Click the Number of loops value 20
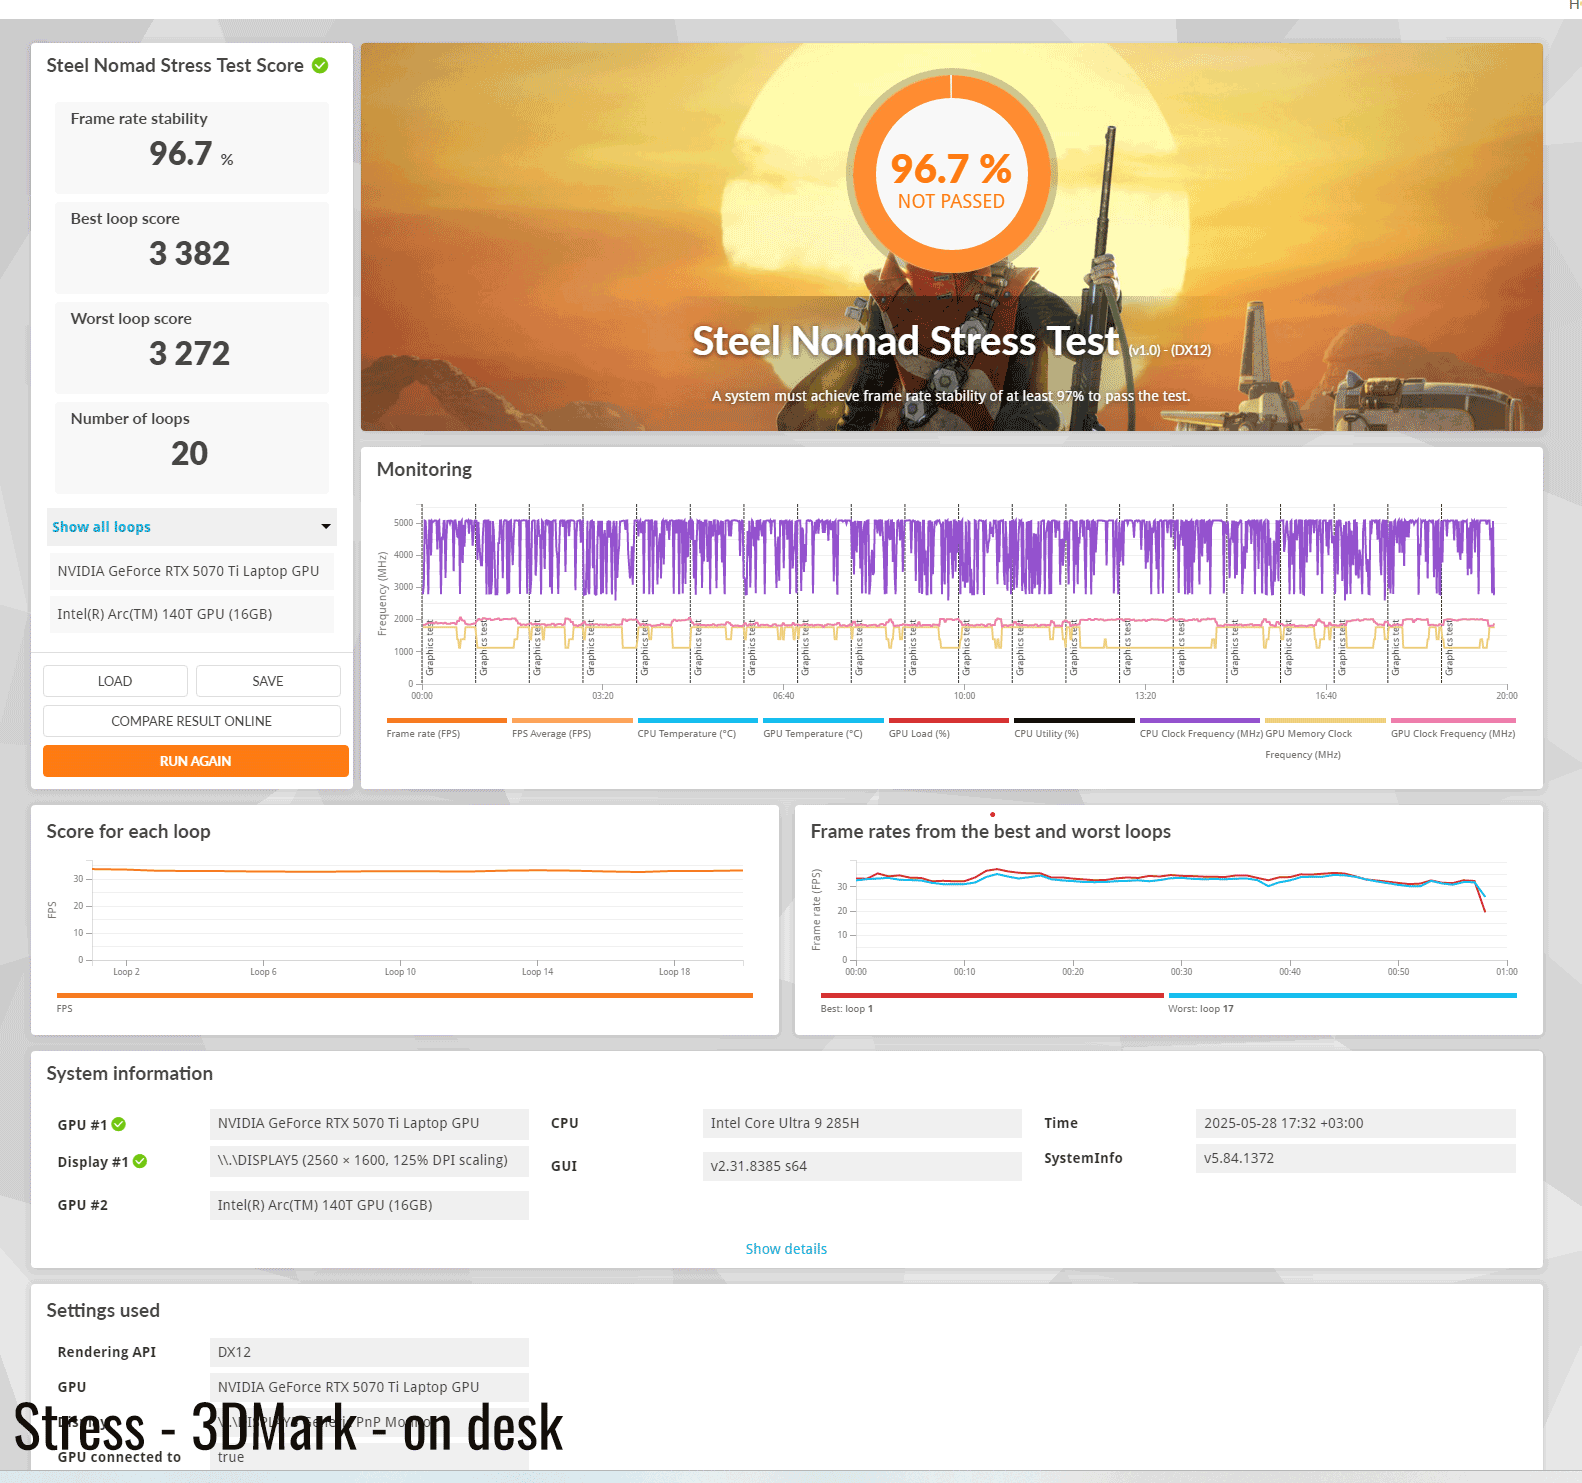Image resolution: width=1582 pixels, height=1483 pixels. pyautogui.click(x=190, y=454)
